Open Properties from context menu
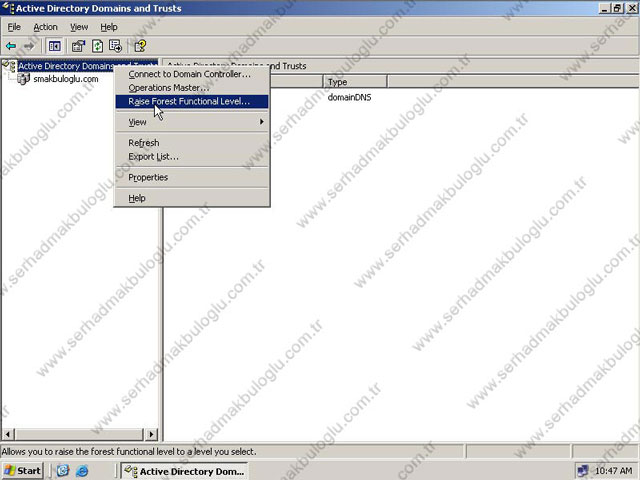The image size is (640, 480). coord(192,177)
